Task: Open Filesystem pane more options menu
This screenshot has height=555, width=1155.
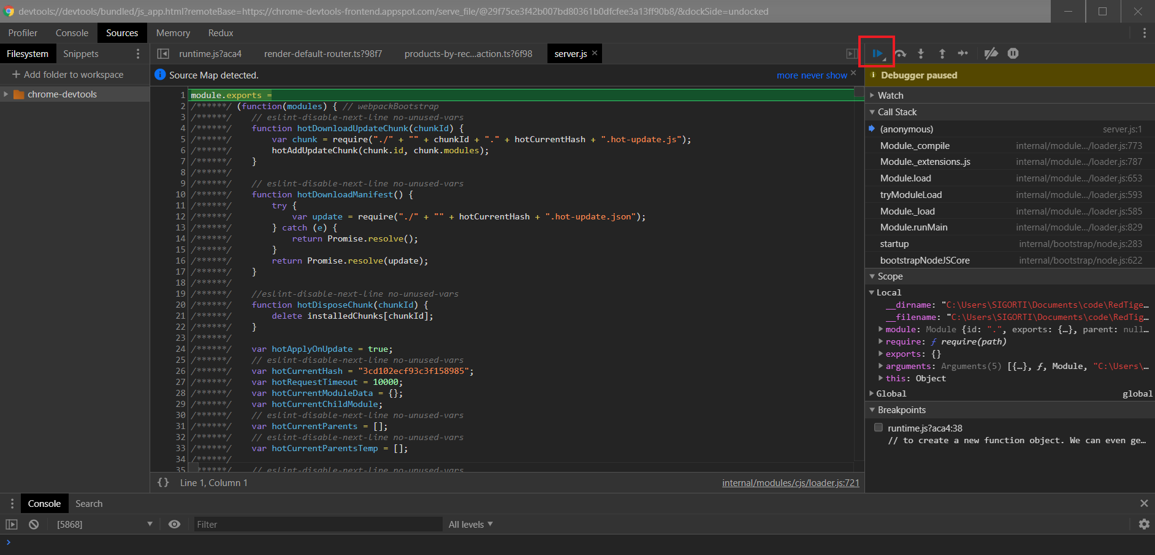Action: point(138,54)
